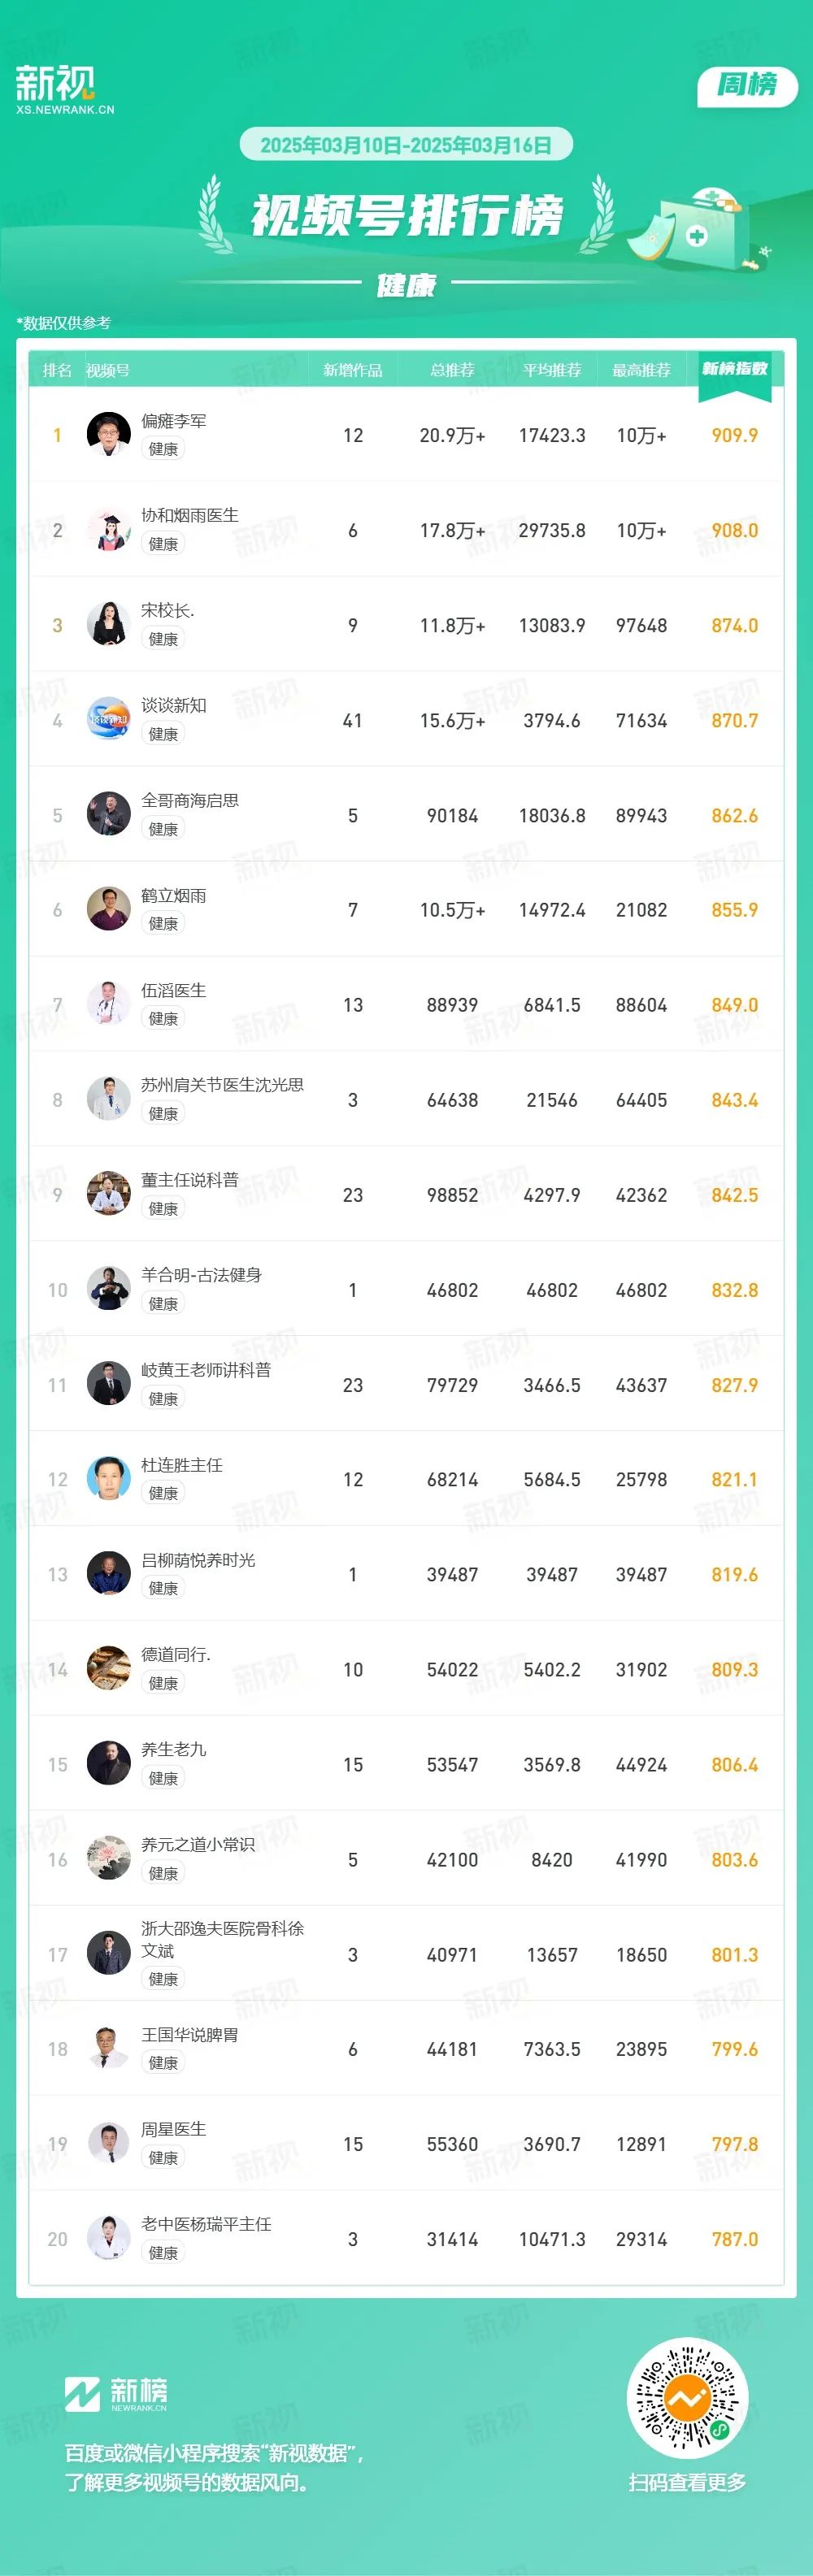Select the 新榜指数 column header

coord(735,369)
